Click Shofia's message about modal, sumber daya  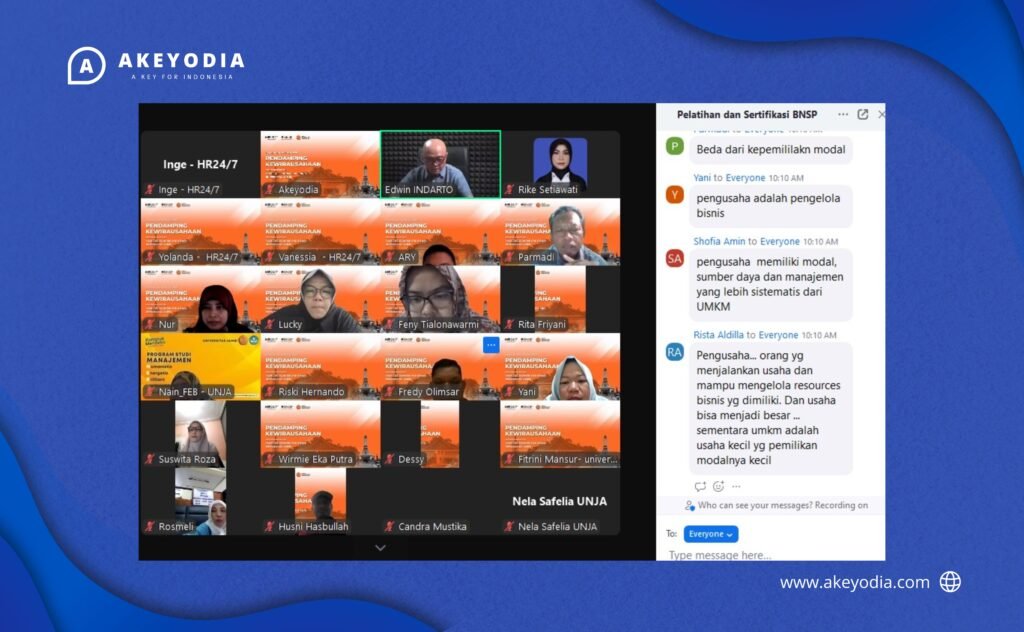pos(771,284)
